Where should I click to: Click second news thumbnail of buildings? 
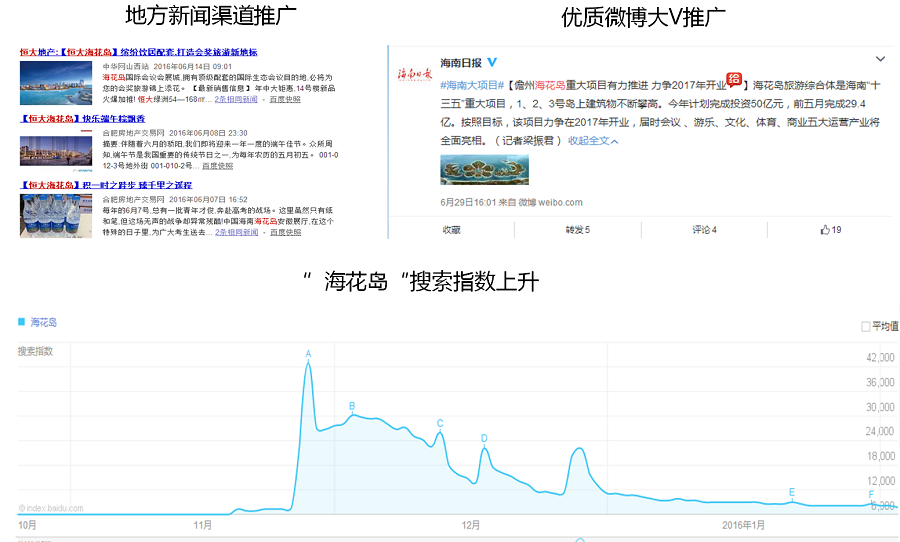[x=56, y=150]
